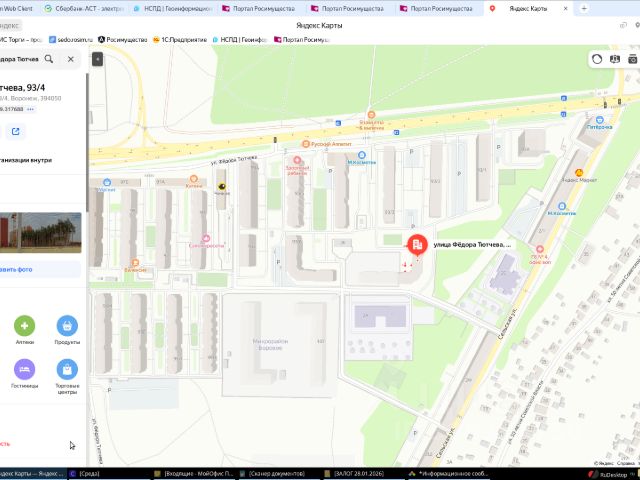This screenshot has width=640, height=480.
Task: Select the Продукты category icon
Action: click(x=67, y=326)
